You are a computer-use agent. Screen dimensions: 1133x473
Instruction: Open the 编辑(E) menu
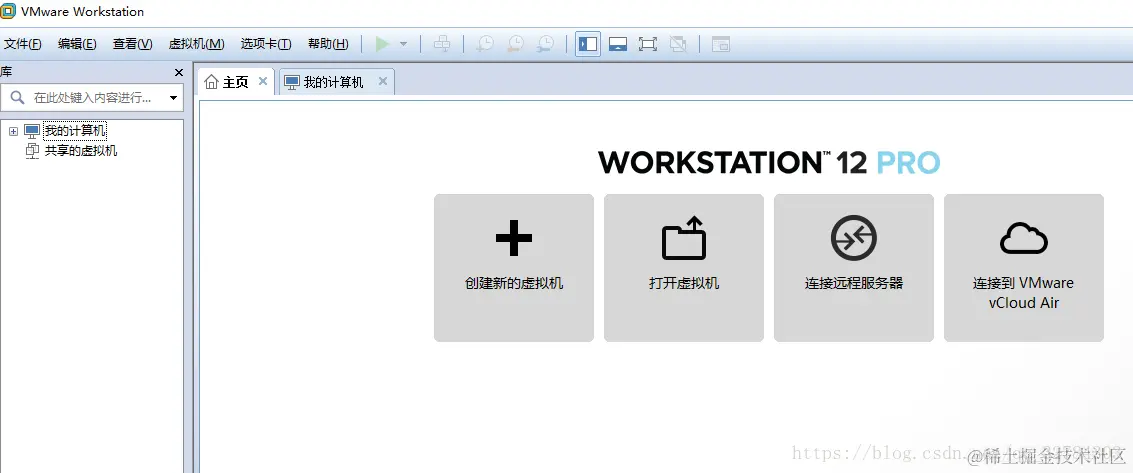pos(77,44)
